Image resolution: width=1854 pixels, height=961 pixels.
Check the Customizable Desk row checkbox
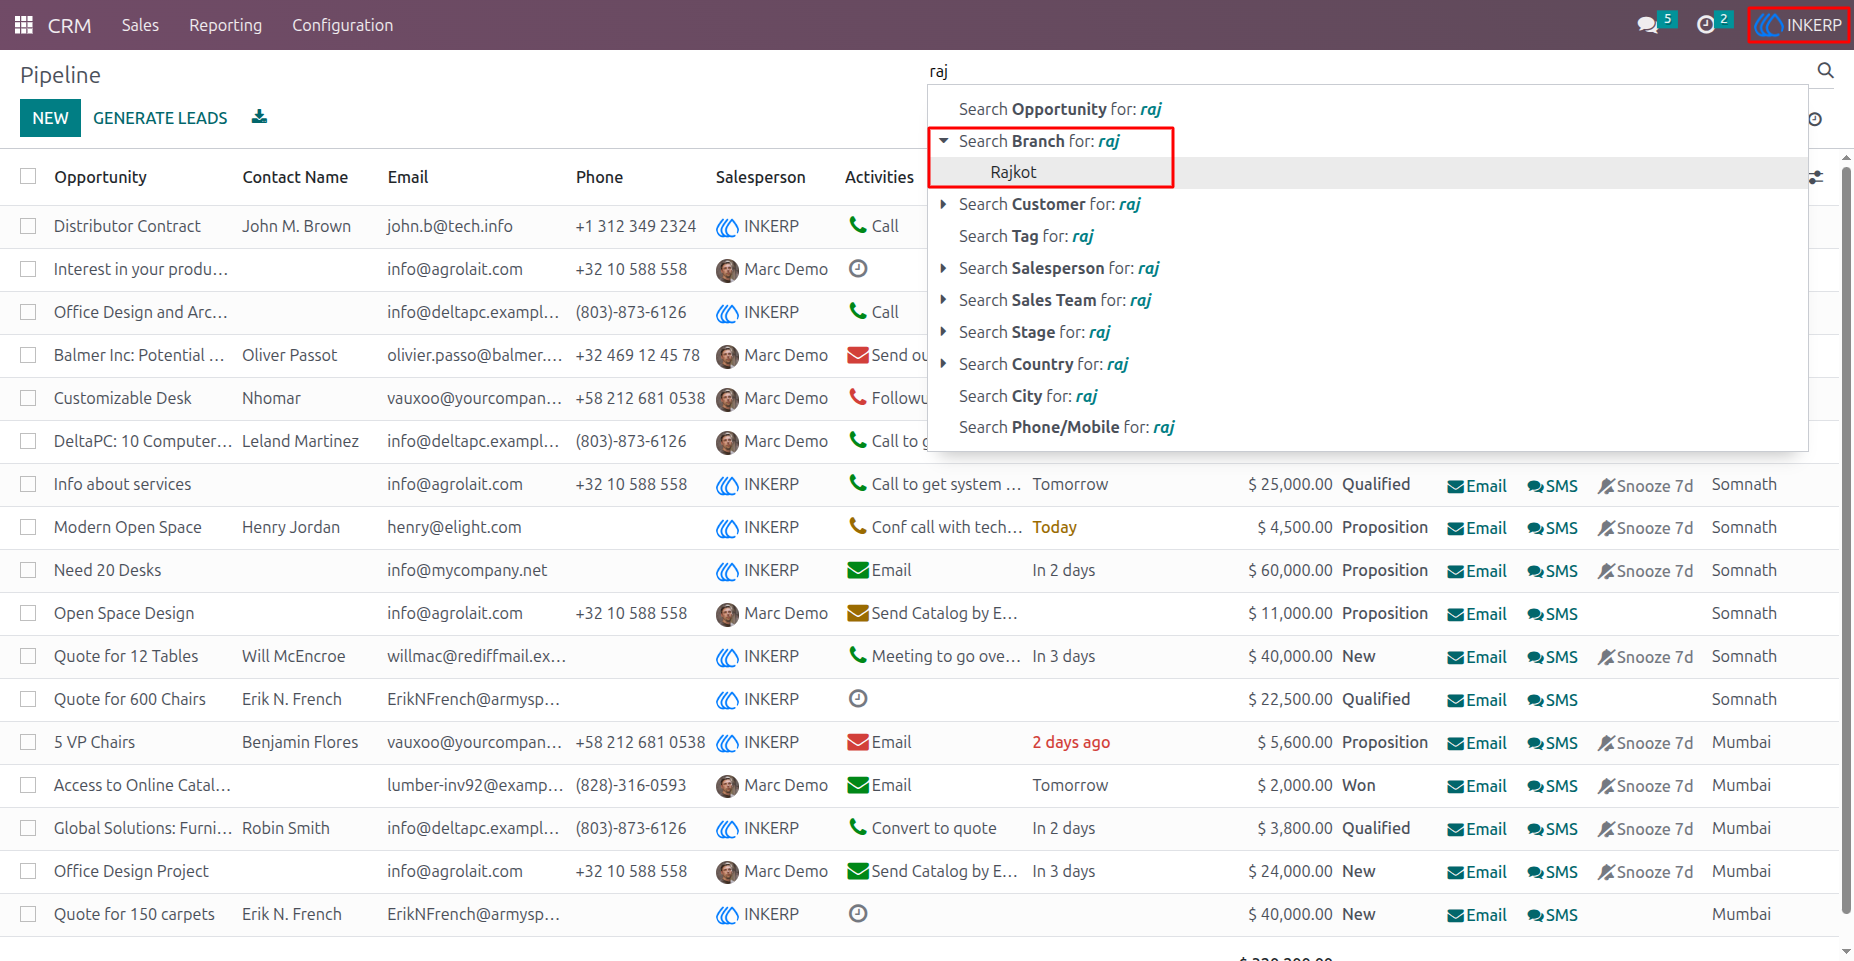click(28, 398)
